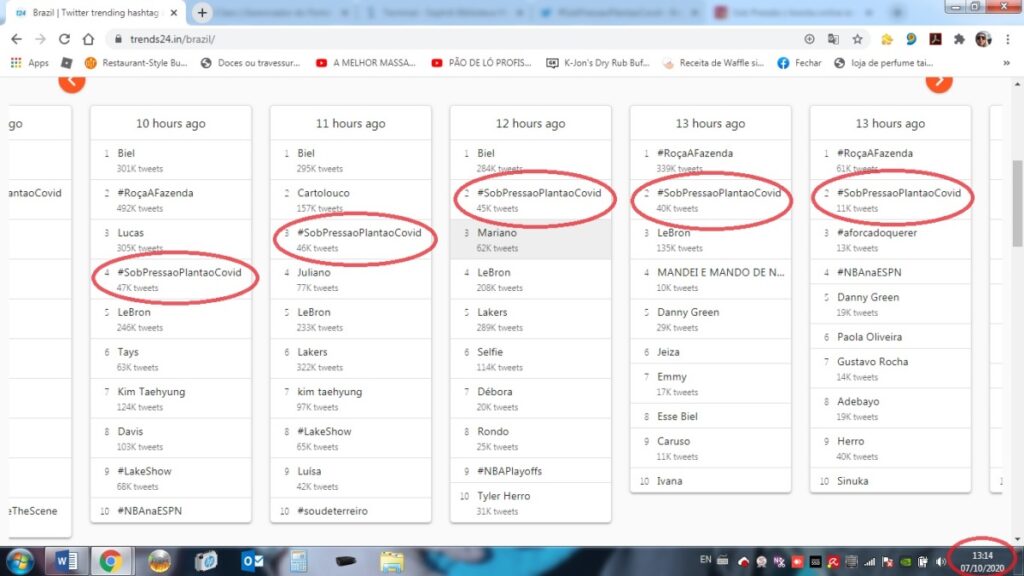Open #soudeterreiro trend link
Image resolution: width=1024 pixels, height=576 pixels.
click(x=332, y=511)
